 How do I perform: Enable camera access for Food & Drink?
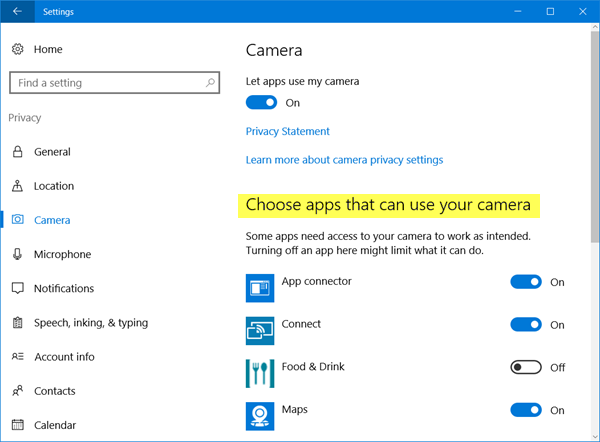pyautogui.click(x=526, y=368)
